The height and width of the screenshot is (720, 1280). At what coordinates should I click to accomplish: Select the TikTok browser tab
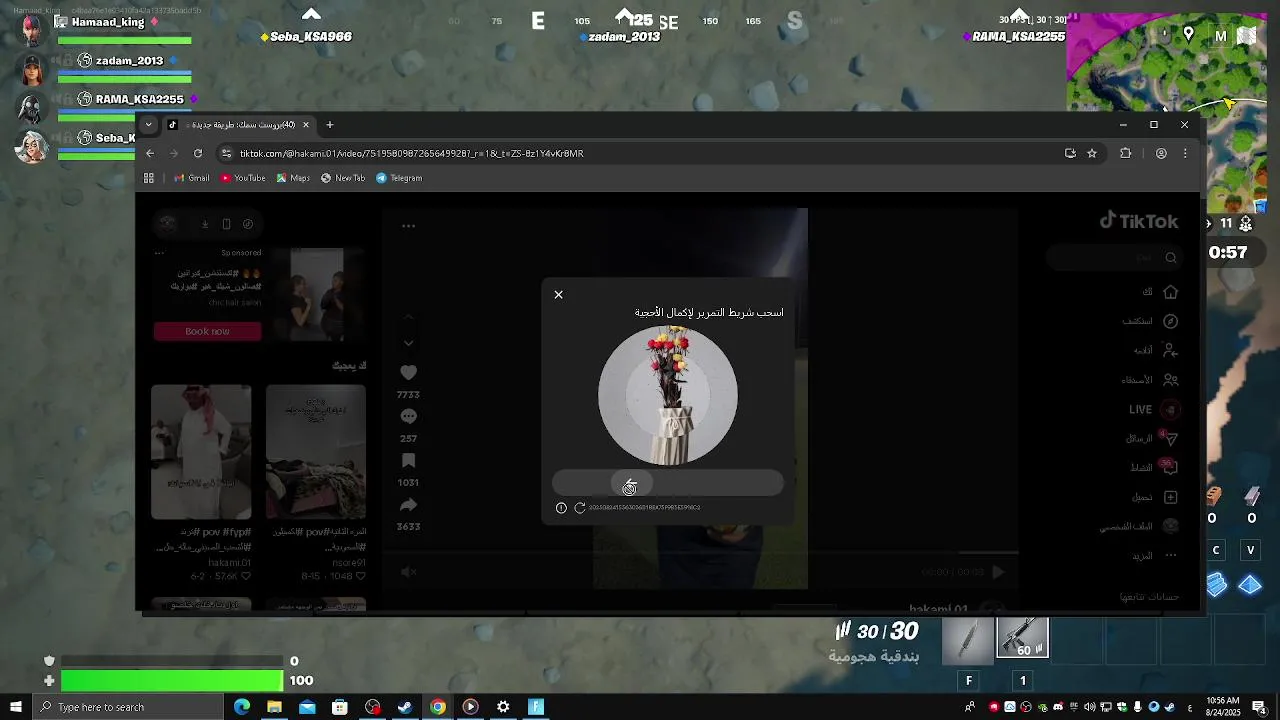coord(238,125)
